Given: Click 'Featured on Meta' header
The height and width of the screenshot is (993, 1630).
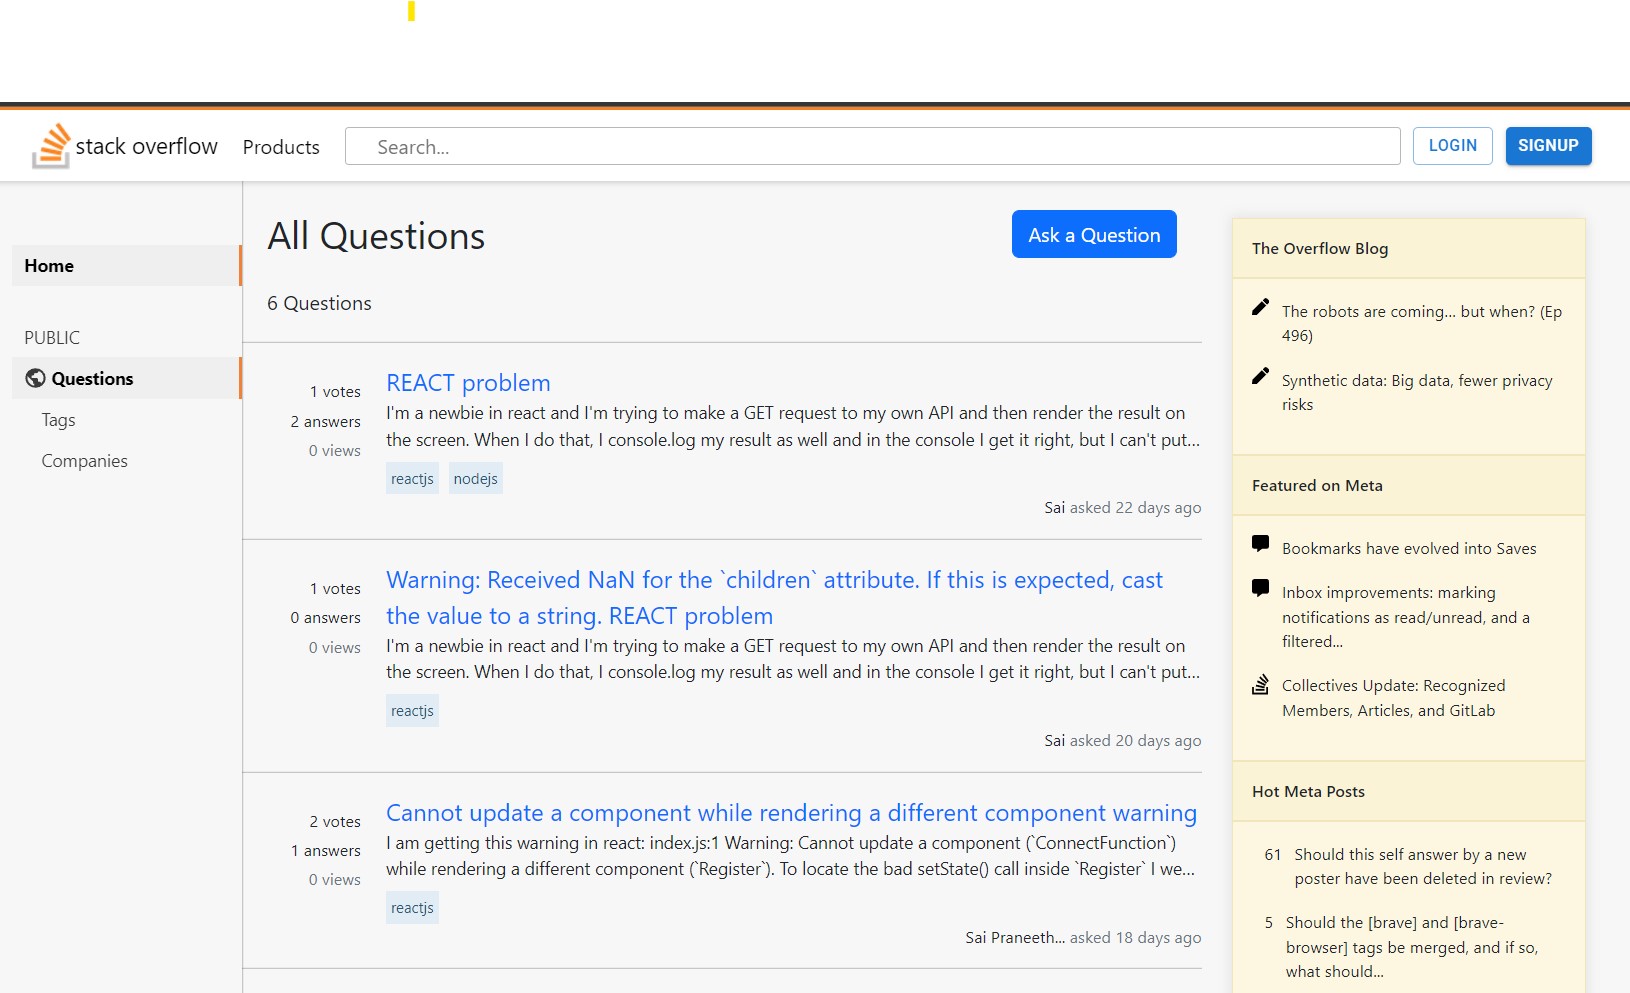Looking at the screenshot, I should 1317,485.
